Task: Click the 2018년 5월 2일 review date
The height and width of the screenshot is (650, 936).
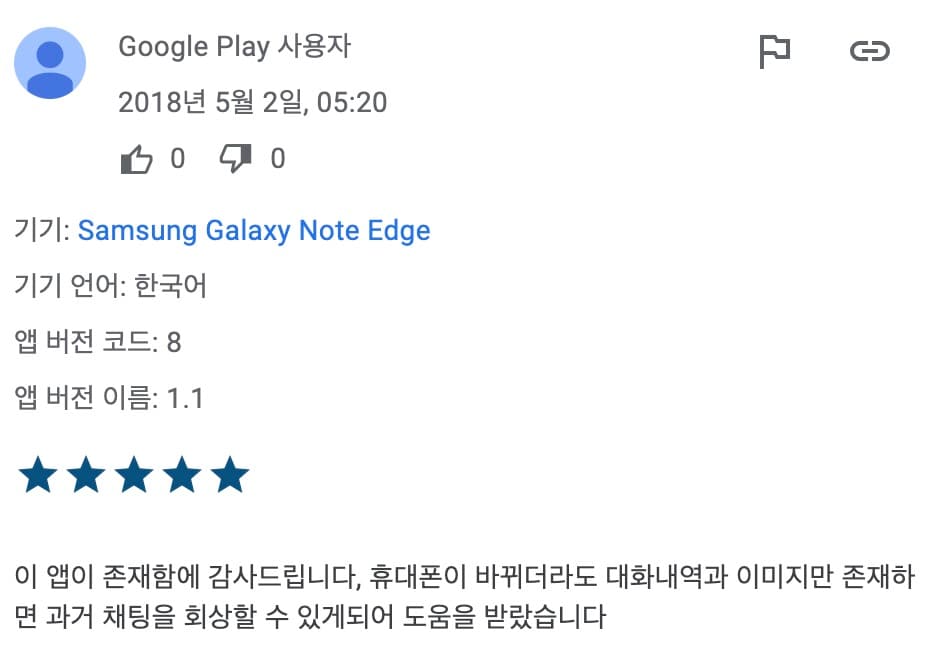Action: 252,102
